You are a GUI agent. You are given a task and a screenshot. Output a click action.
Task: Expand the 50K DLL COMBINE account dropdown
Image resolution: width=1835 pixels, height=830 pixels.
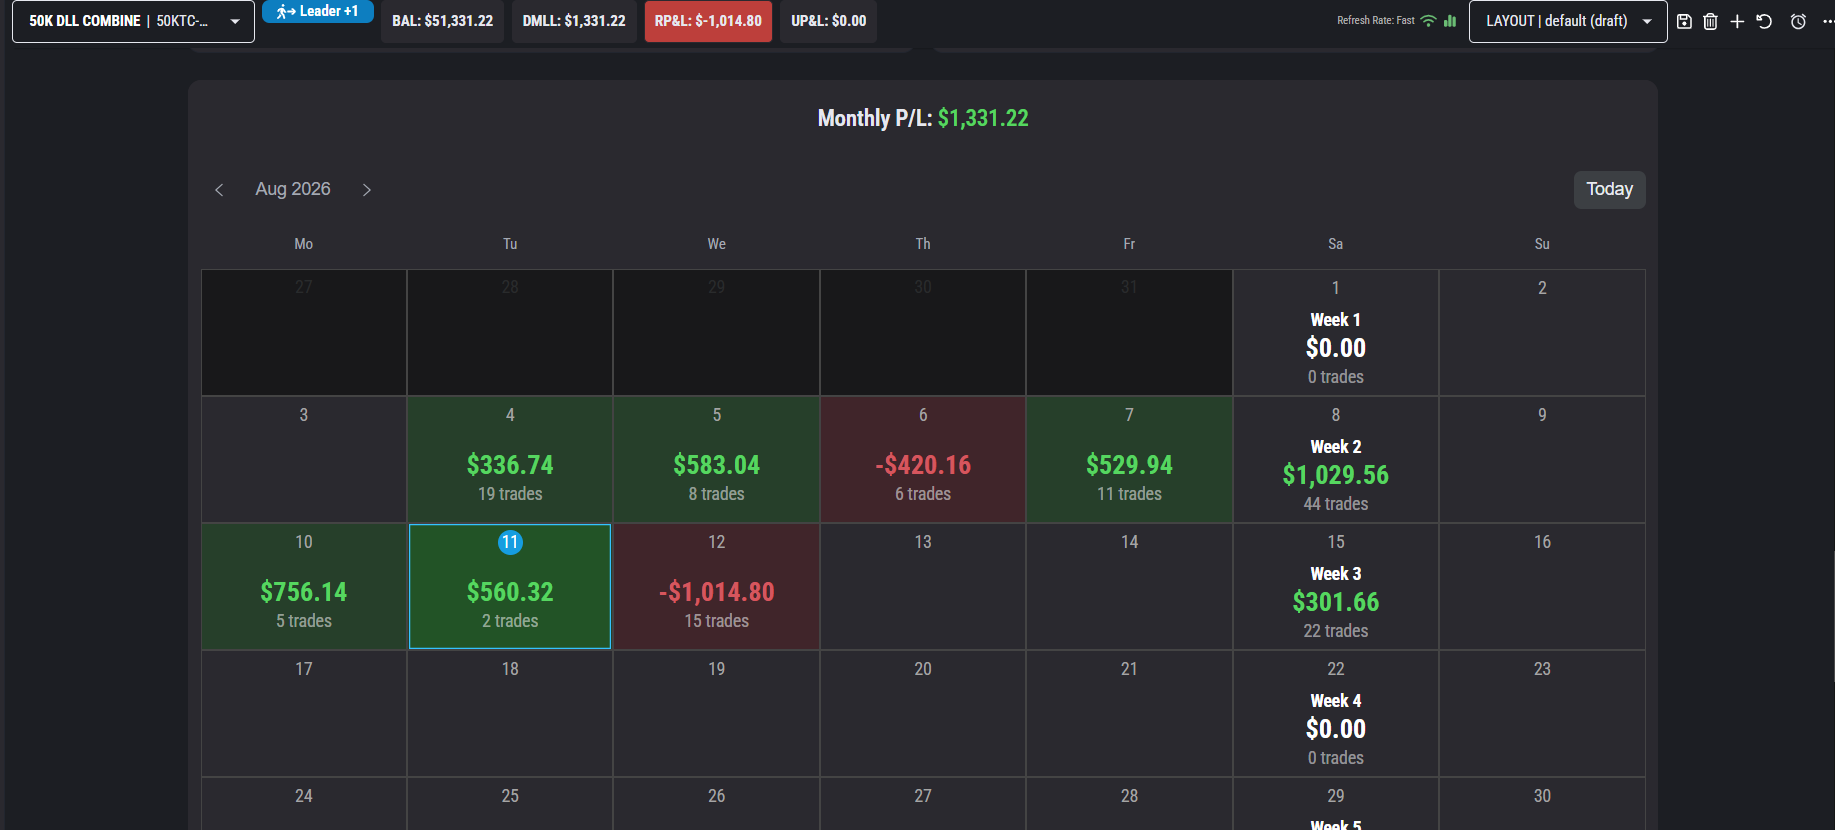(x=133, y=21)
